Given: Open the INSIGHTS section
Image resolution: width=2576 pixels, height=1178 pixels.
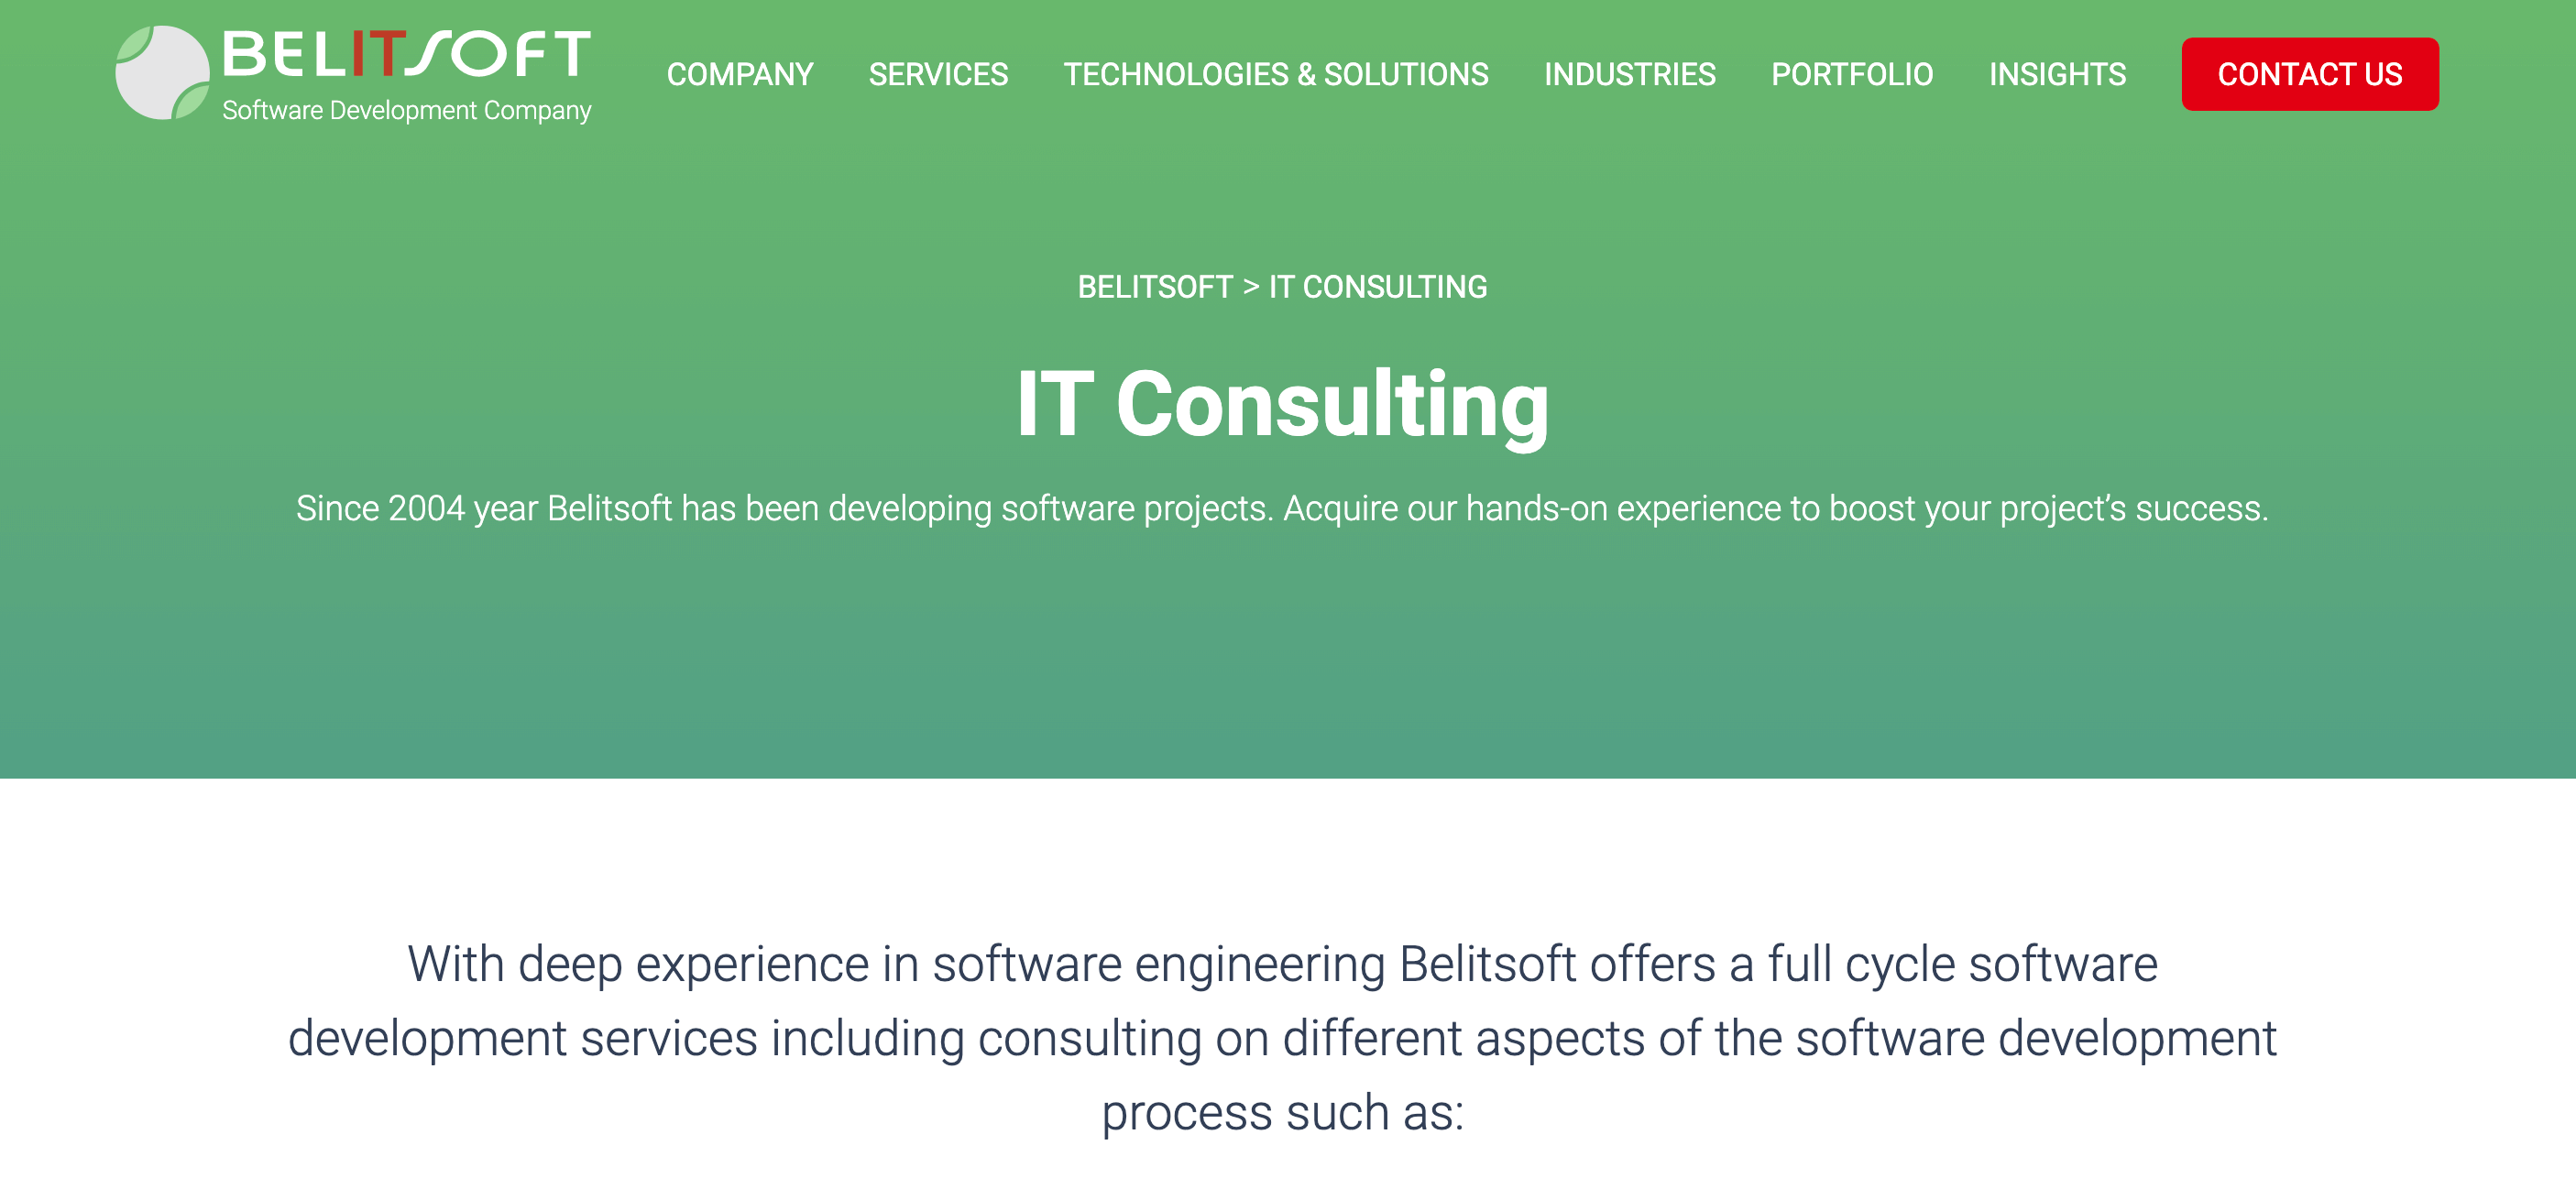Looking at the screenshot, I should coord(2056,74).
